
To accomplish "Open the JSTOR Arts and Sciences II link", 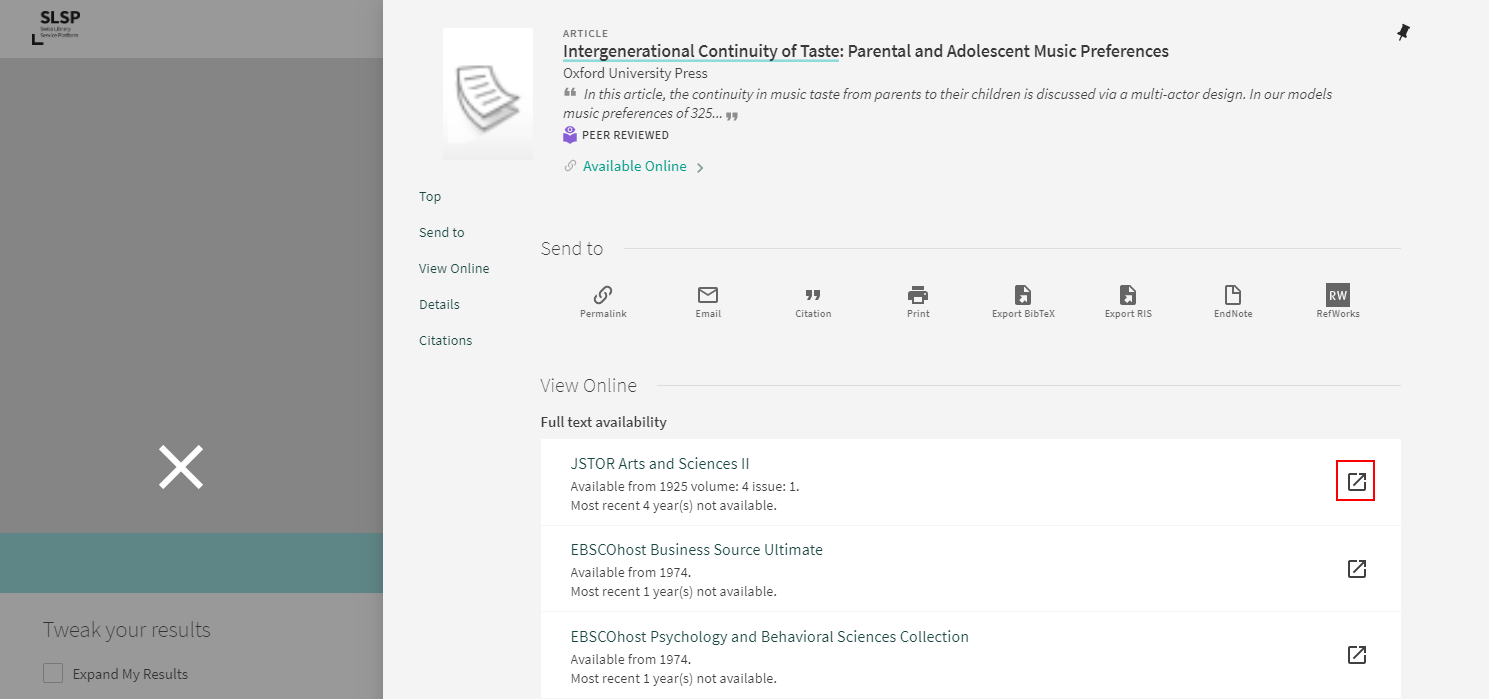I will point(659,464).
